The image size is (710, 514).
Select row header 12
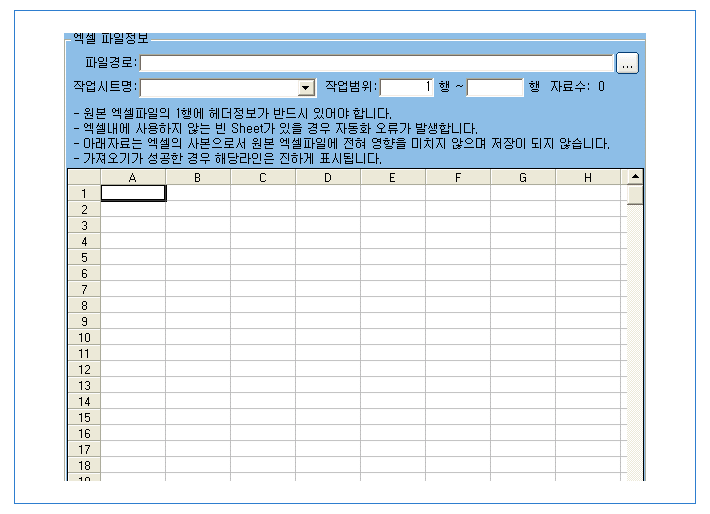click(84, 370)
